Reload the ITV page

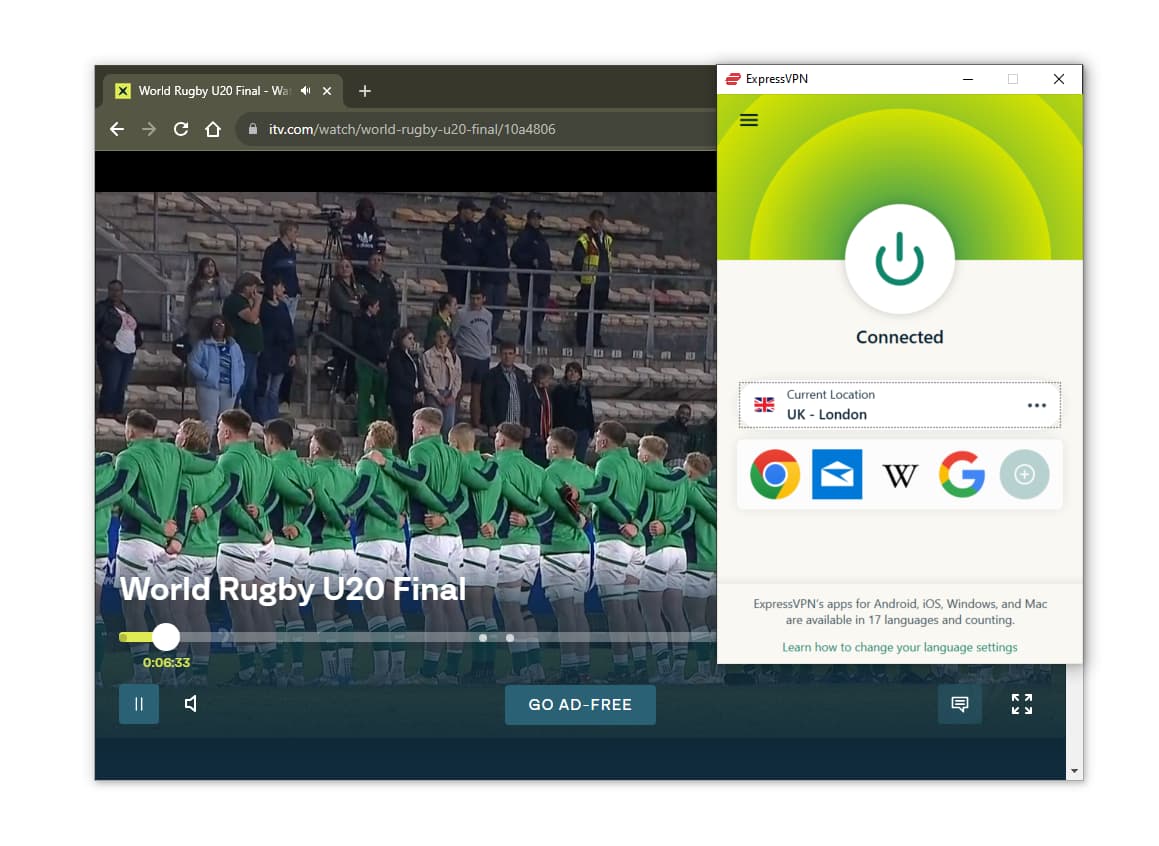point(180,129)
